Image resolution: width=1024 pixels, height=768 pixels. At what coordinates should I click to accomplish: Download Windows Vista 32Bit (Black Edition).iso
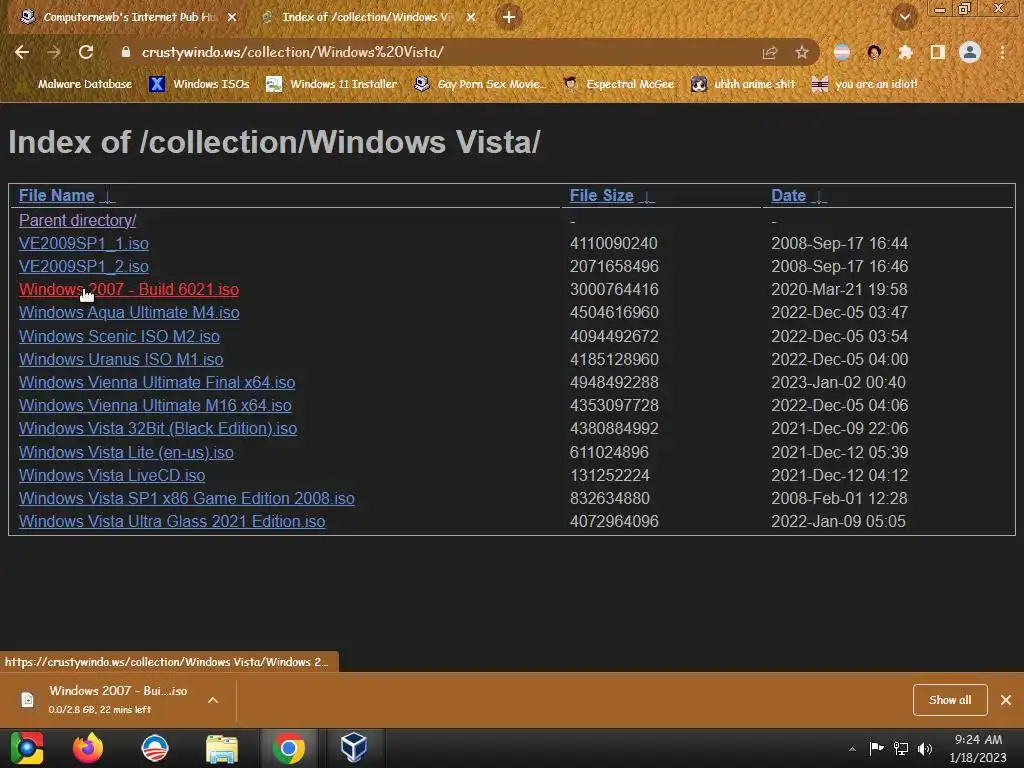(x=157, y=428)
